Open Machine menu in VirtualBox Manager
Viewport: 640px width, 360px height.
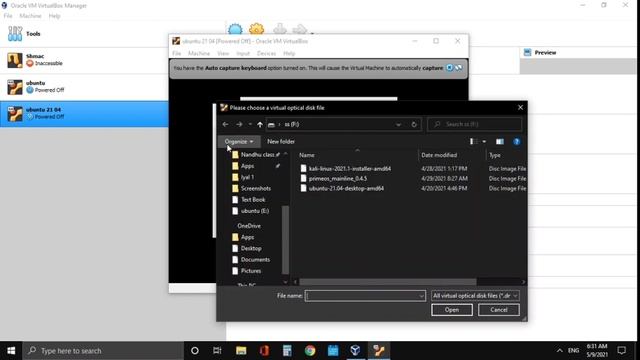(x=30, y=16)
